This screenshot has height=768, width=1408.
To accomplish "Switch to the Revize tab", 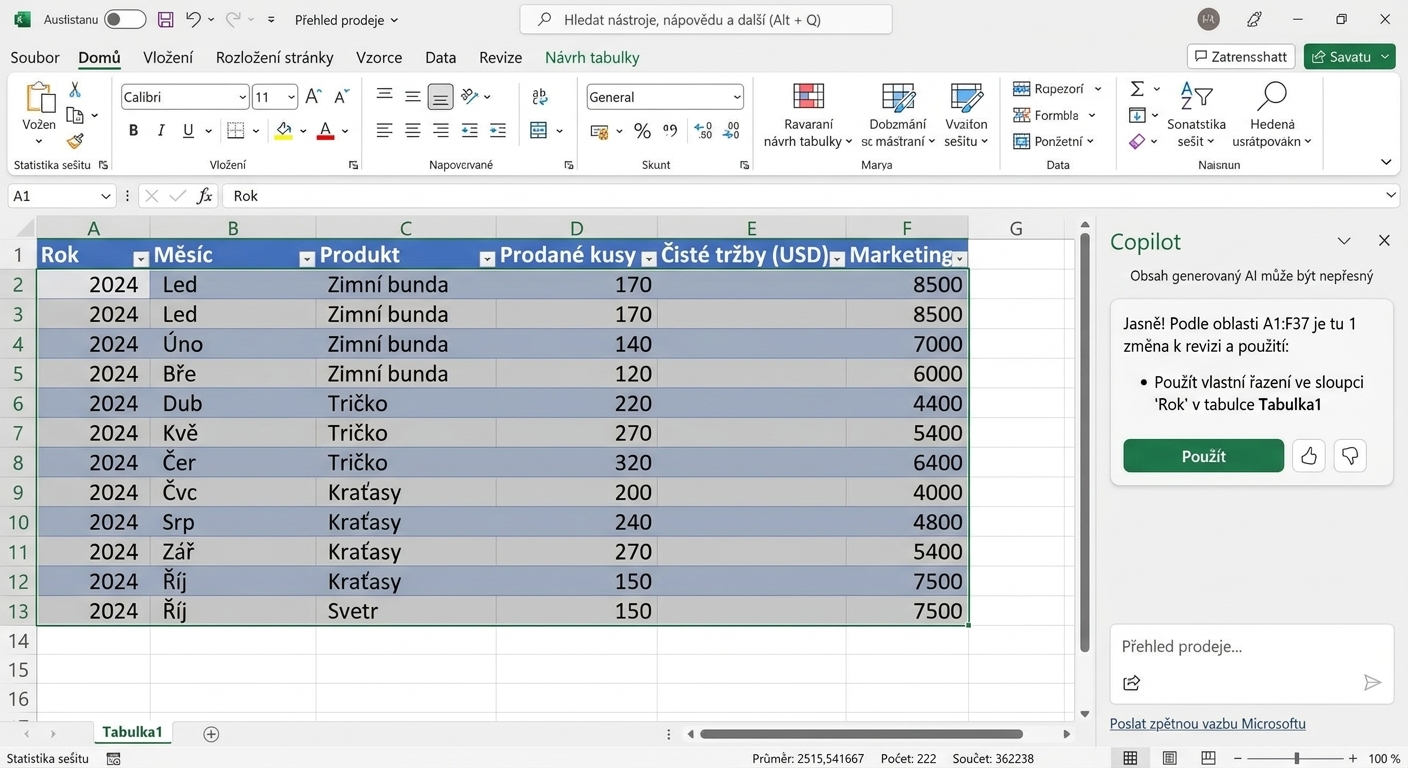I will pyautogui.click(x=500, y=57).
